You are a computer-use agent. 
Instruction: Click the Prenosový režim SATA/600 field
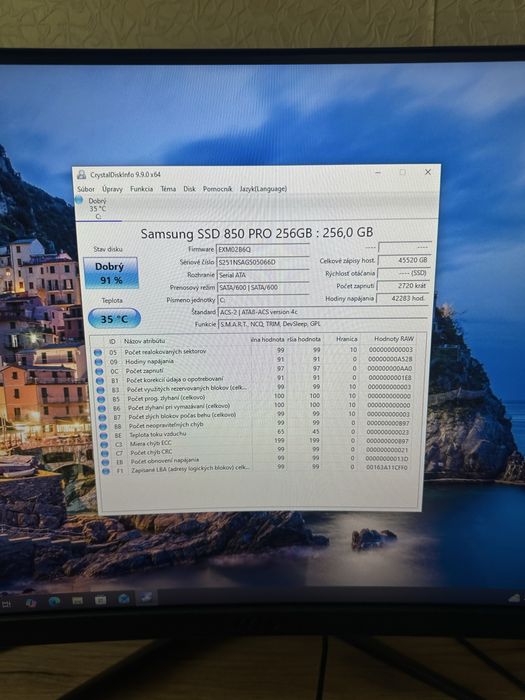click(263, 288)
